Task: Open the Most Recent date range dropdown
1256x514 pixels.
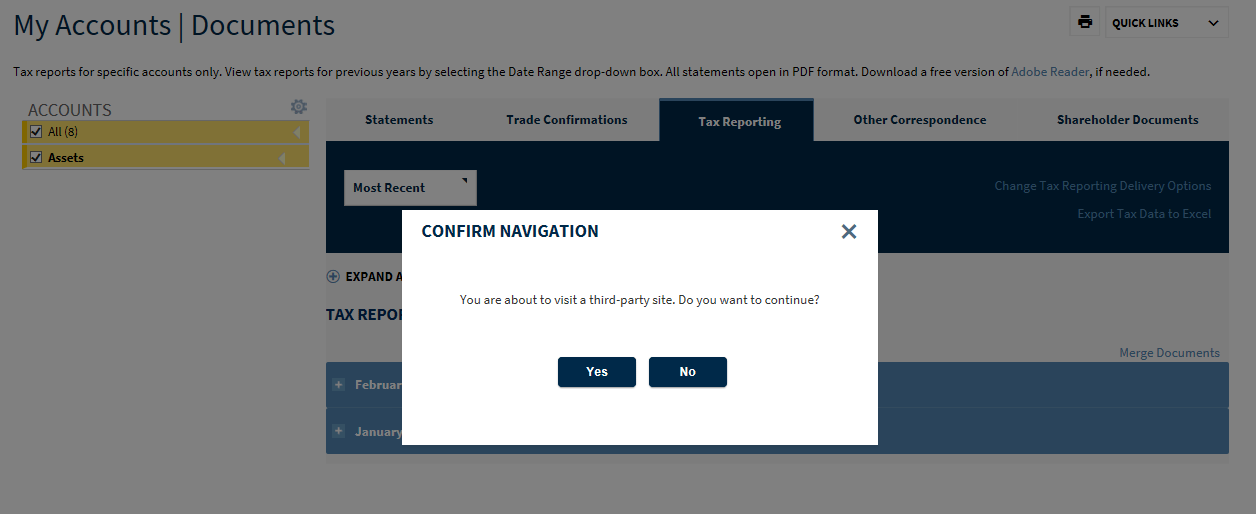Action: point(410,188)
